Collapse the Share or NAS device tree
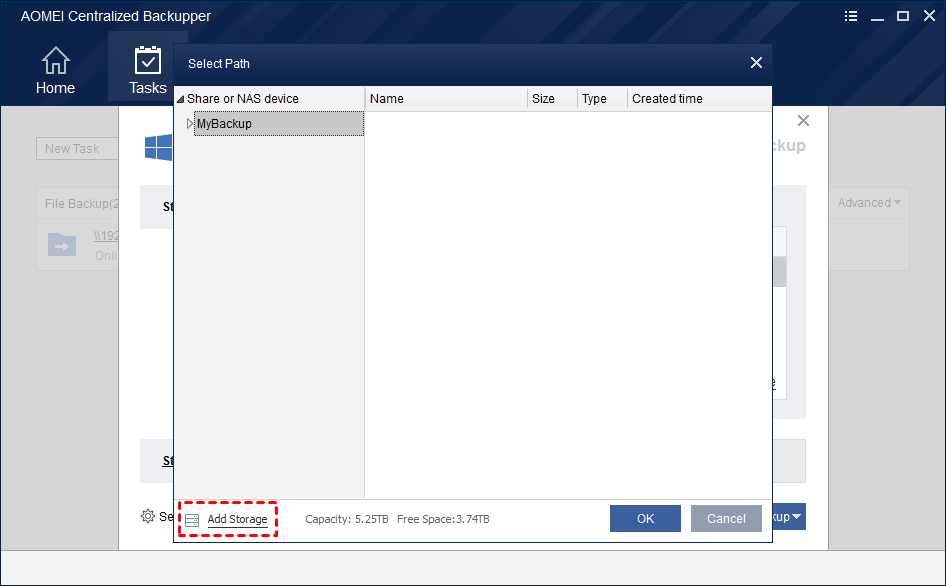 tap(180, 99)
